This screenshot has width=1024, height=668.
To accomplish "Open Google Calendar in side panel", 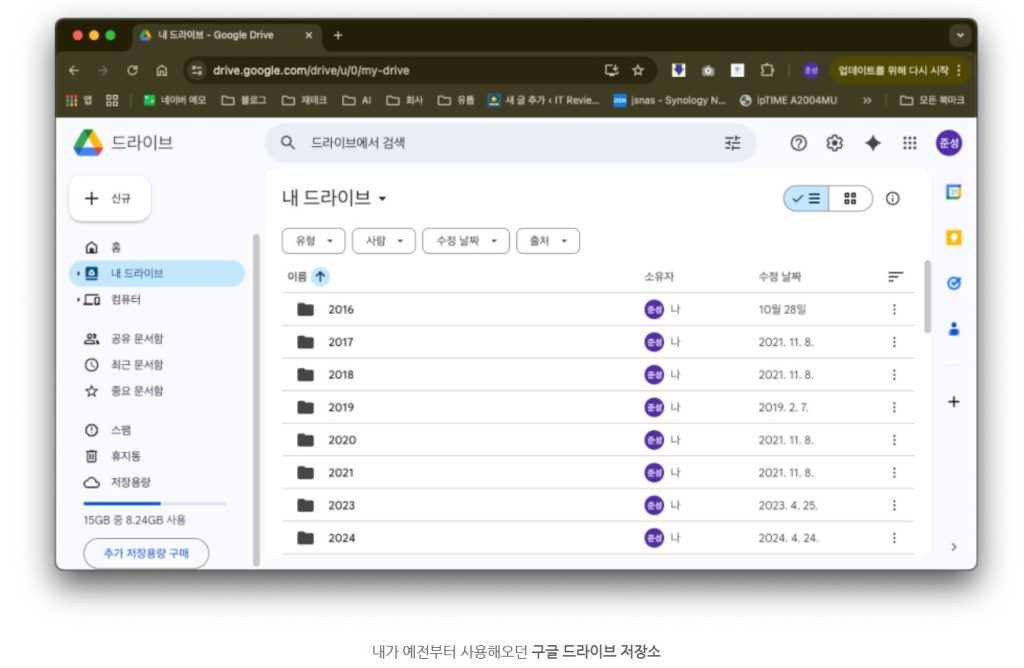I will click(x=953, y=192).
